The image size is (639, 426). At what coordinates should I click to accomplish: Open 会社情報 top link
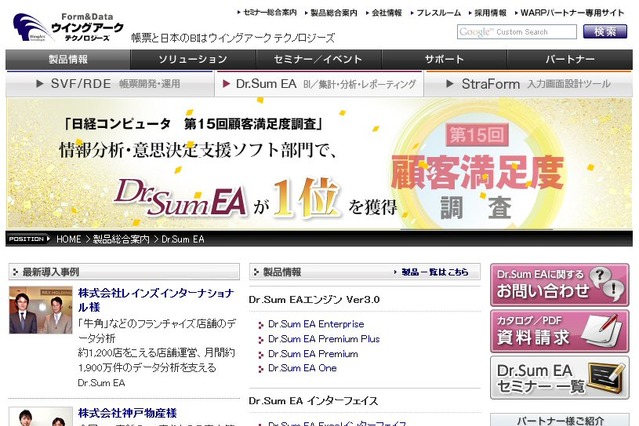(x=387, y=13)
